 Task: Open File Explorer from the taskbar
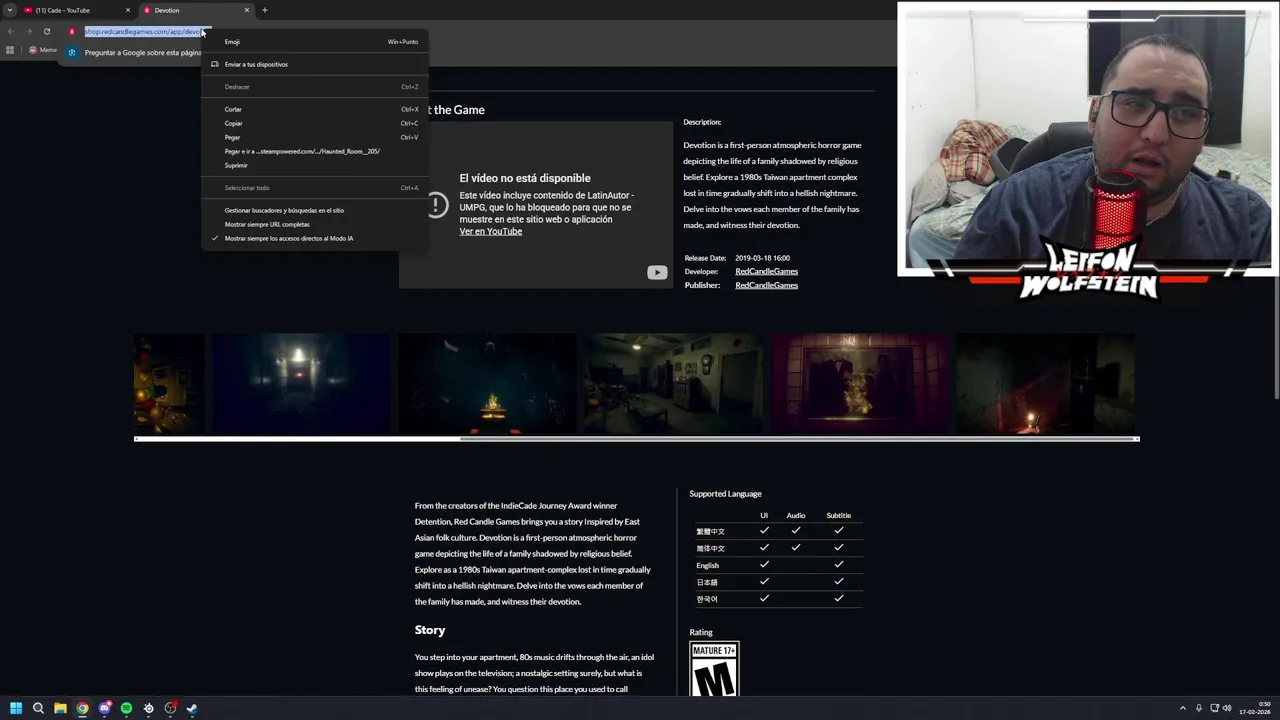[60, 708]
